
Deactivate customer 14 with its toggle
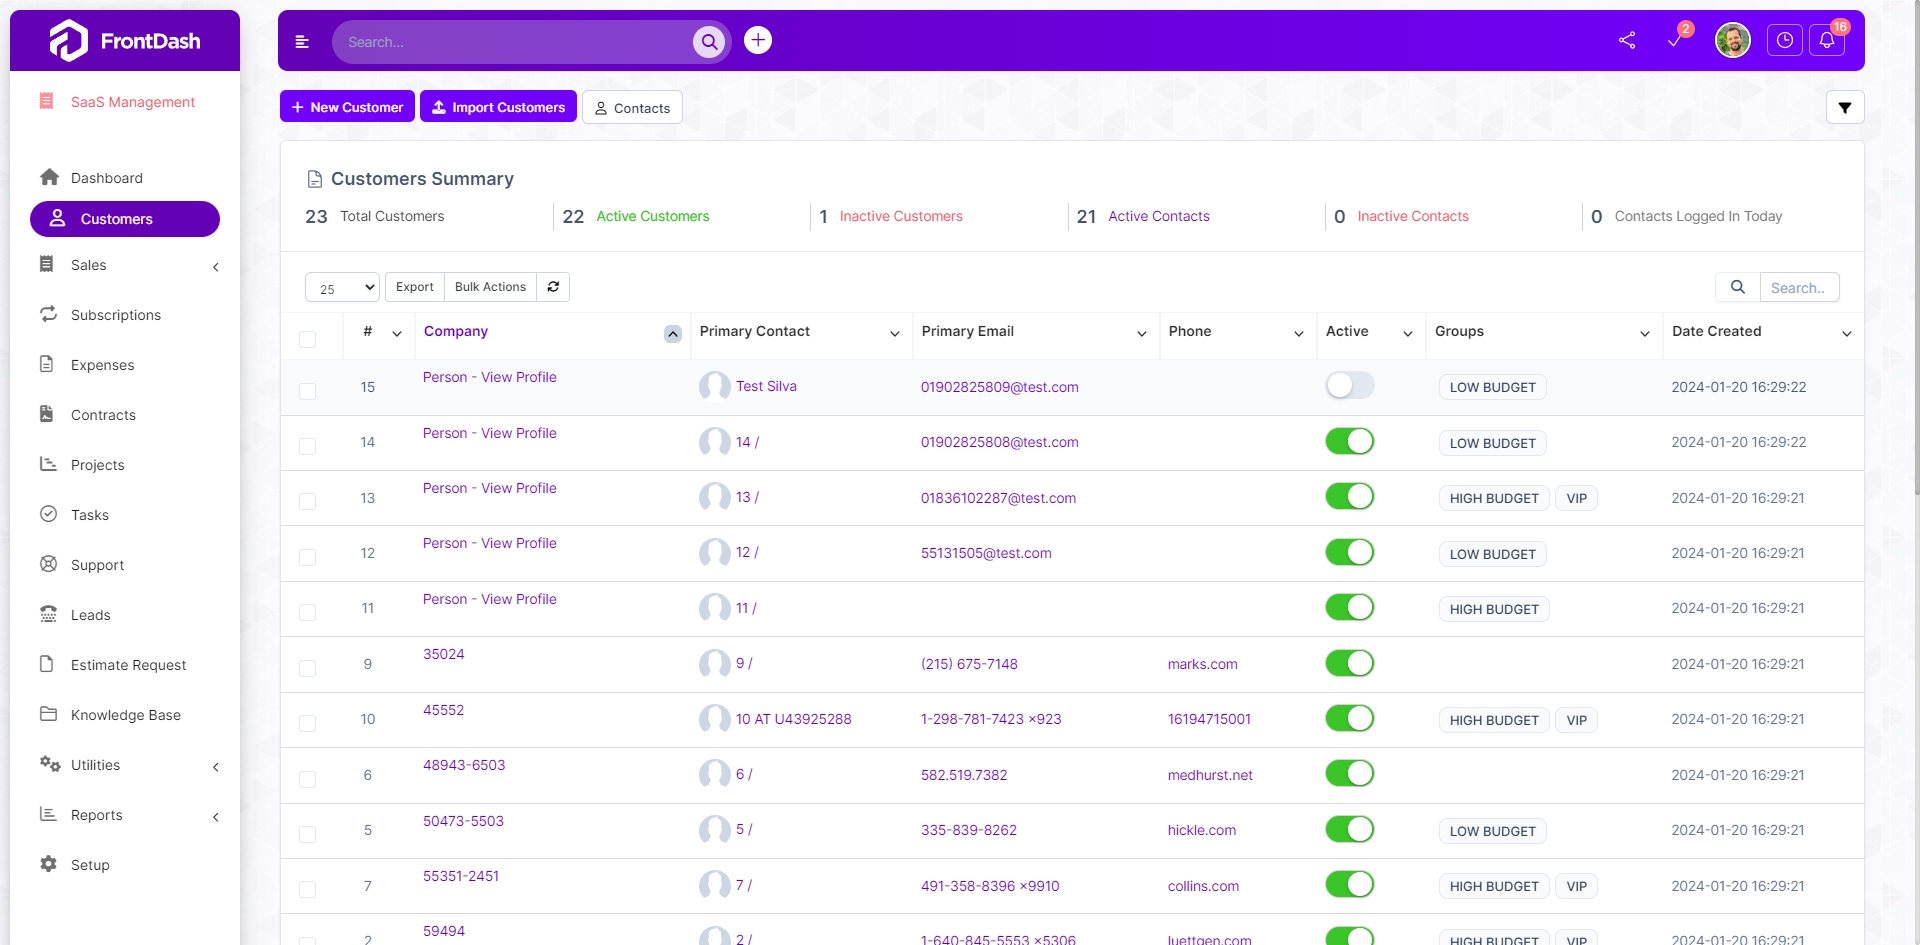tap(1350, 441)
